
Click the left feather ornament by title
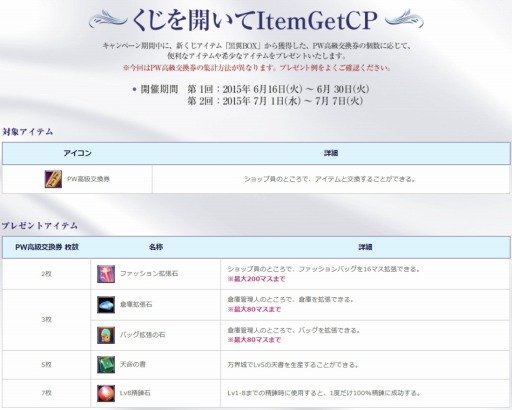point(108,19)
